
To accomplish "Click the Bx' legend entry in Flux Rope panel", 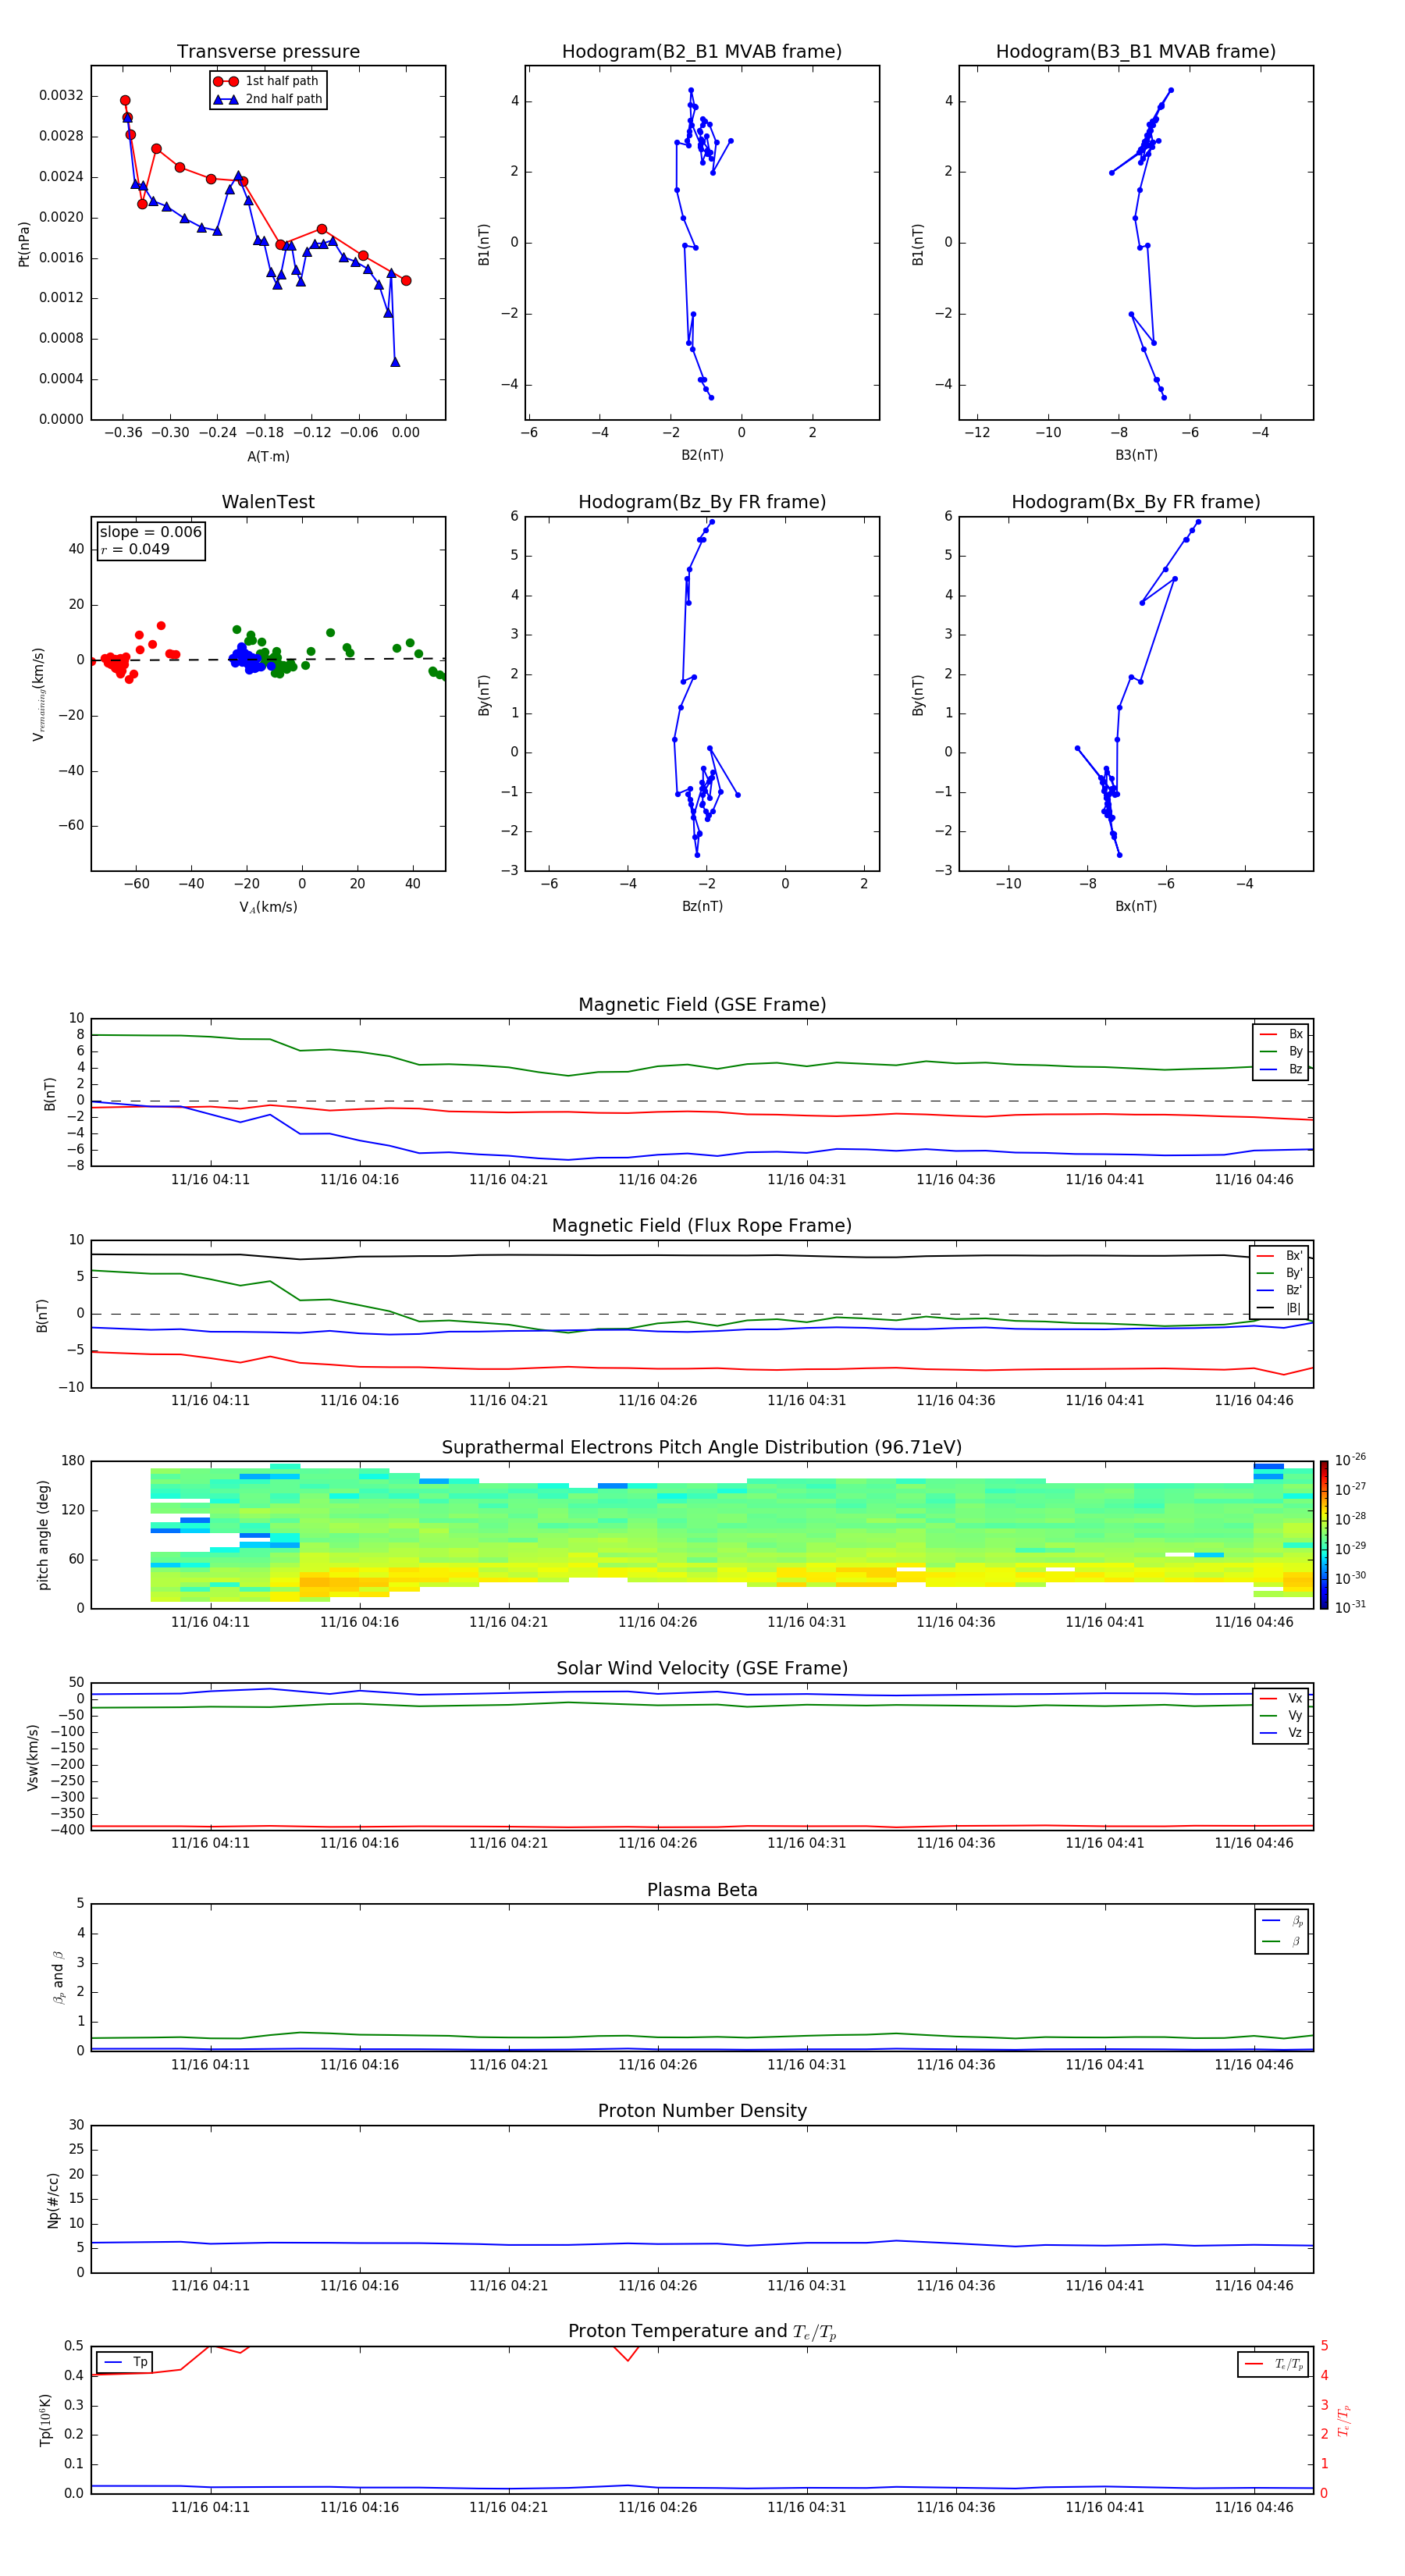I will click(1280, 1256).
